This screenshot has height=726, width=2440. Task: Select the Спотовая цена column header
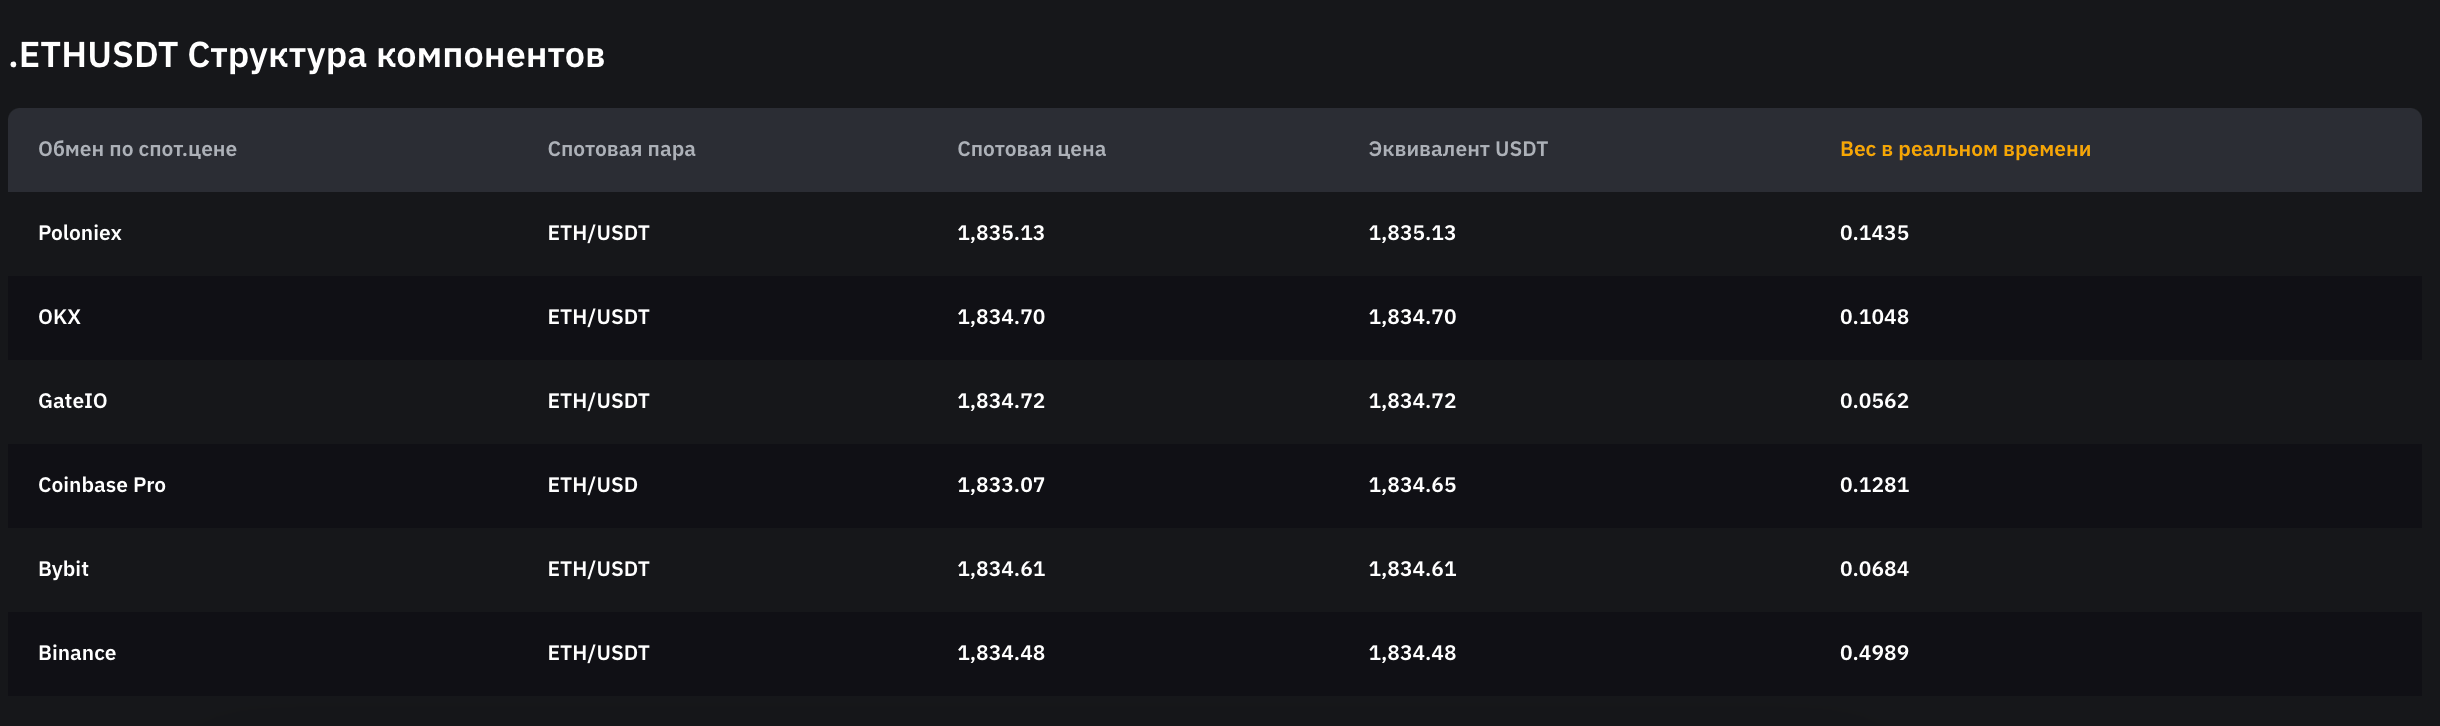click(1031, 149)
